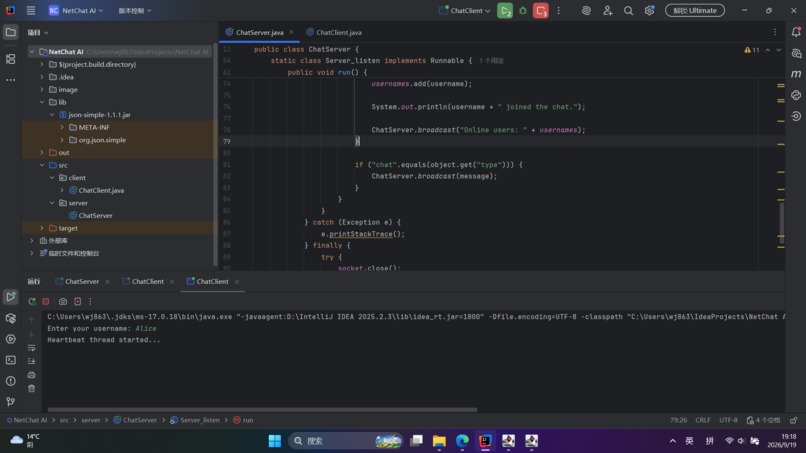The image size is (806, 453).
Task: Show more tool windows ellipsis
Action: (10, 80)
